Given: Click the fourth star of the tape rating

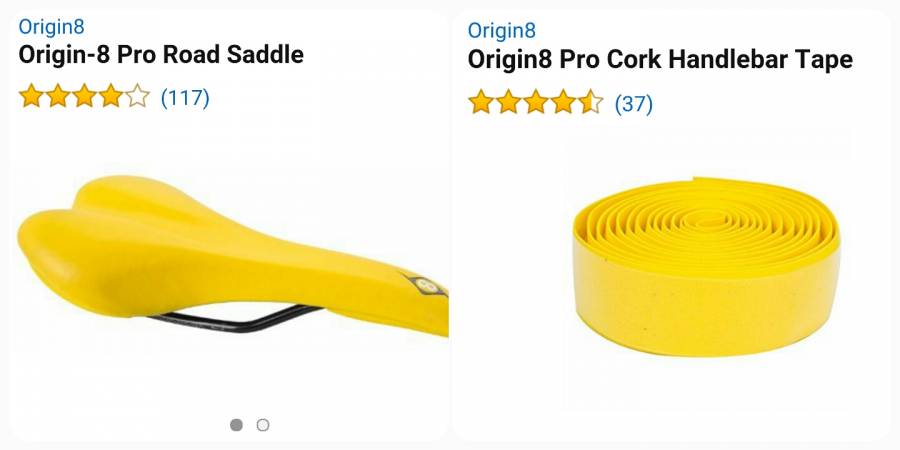Looking at the screenshot, I should click(x=563, y=102).
